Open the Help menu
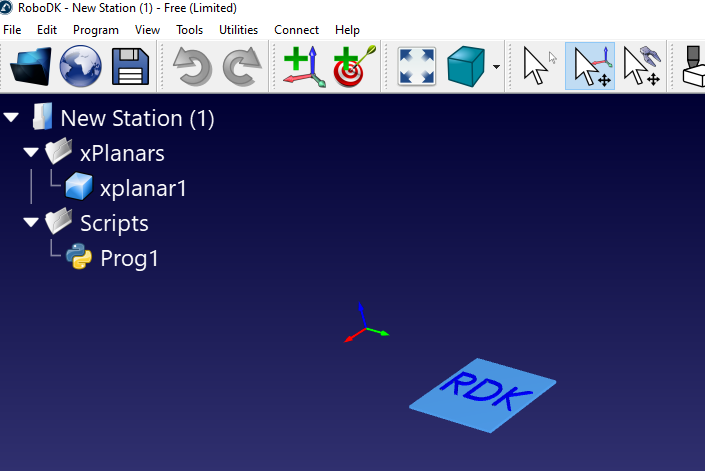Image resolution: width=705 pixels, height=471 pixels. point(347,30)
